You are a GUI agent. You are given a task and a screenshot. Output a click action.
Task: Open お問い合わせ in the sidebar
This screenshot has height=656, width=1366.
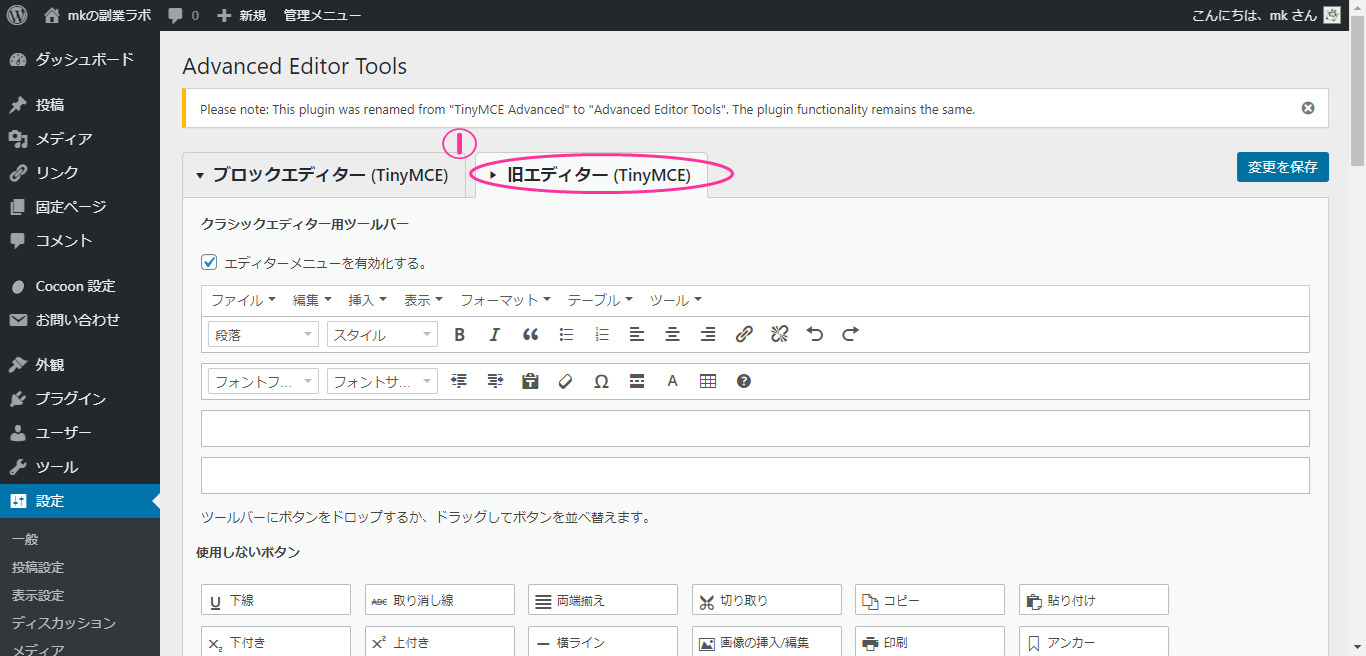click(80, 320)
